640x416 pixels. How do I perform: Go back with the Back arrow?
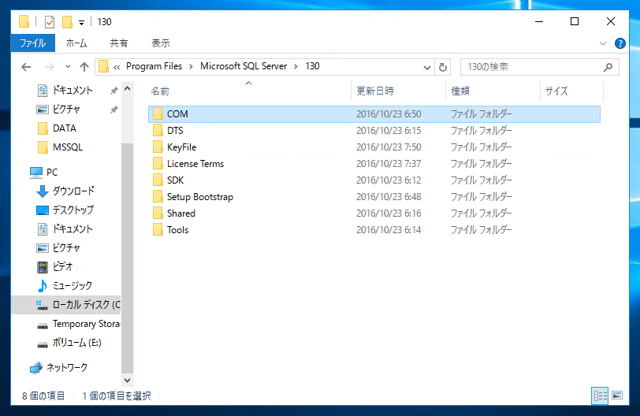point(26,67)
